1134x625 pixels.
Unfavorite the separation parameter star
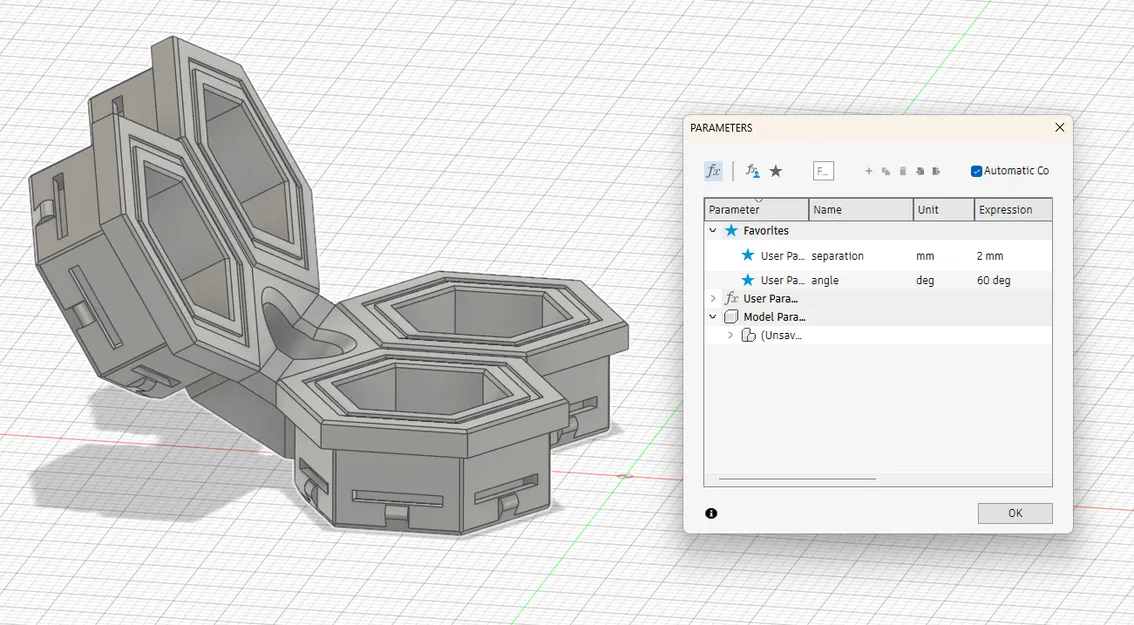coord(750,256)
